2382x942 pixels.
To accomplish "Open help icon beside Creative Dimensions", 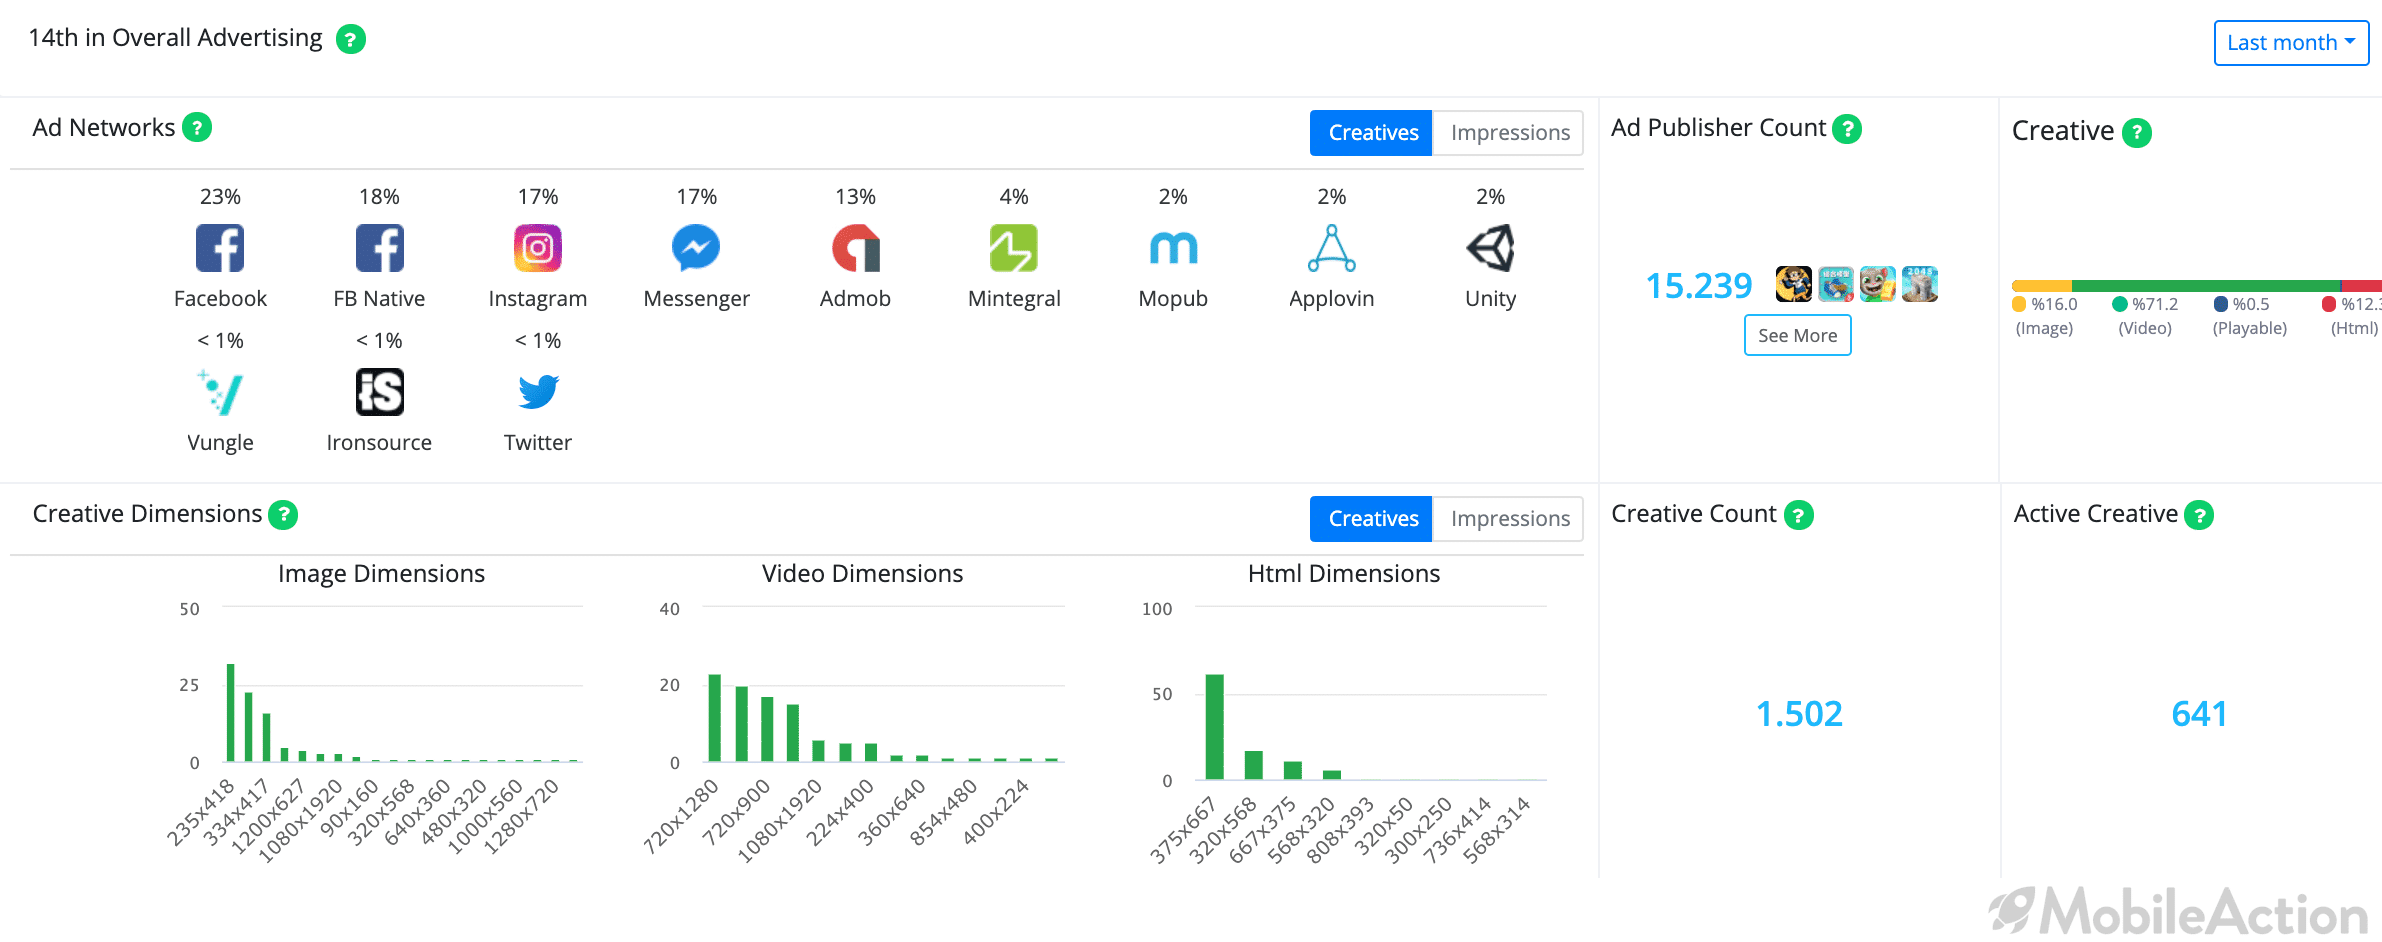I will click(x=284, y=515).
